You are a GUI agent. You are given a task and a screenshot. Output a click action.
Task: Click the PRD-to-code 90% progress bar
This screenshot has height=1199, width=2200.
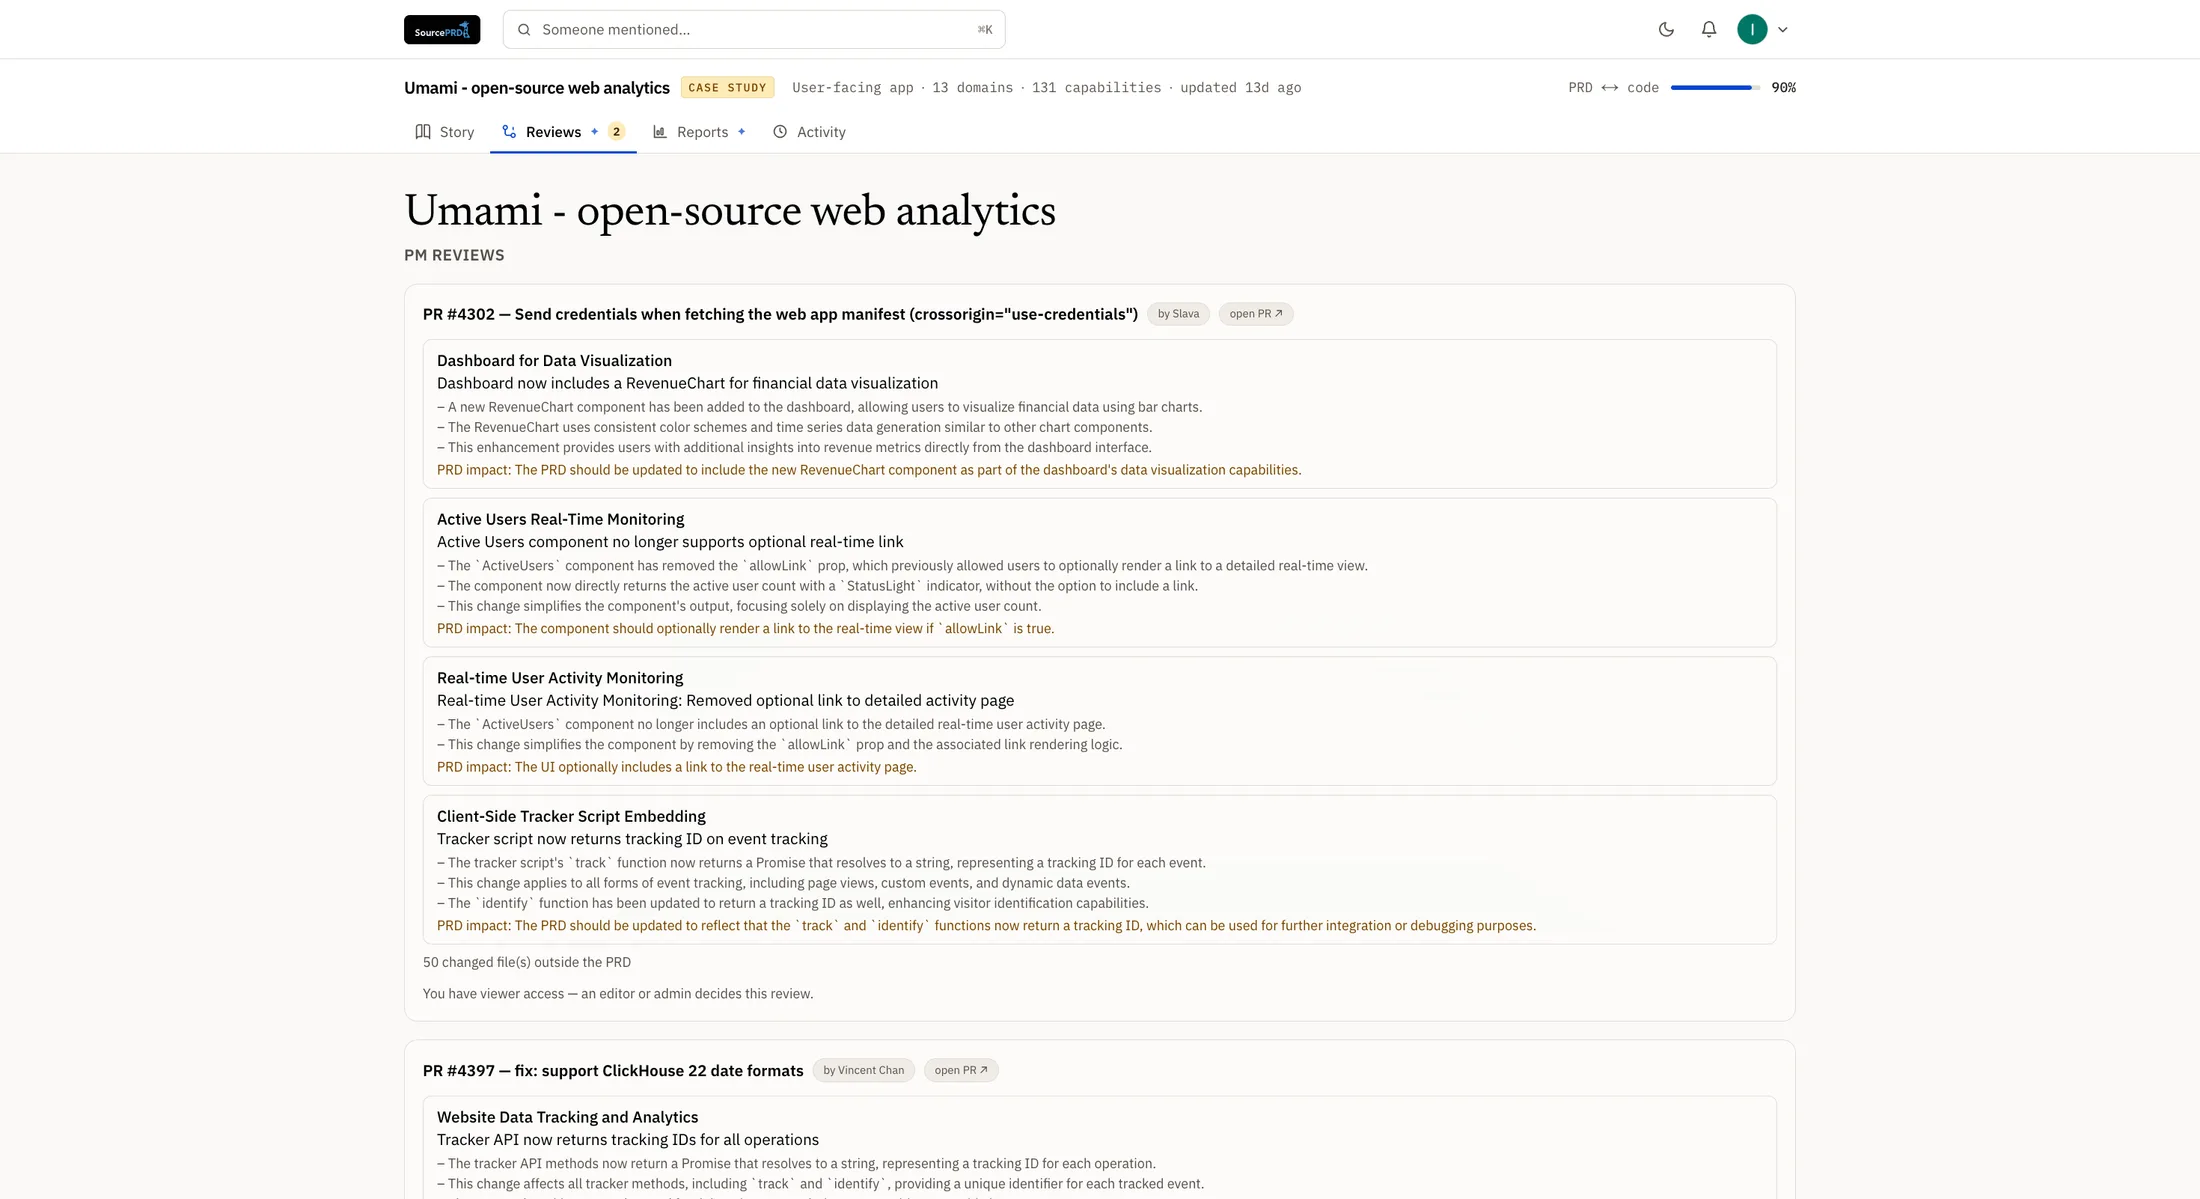click(1715, 88)
